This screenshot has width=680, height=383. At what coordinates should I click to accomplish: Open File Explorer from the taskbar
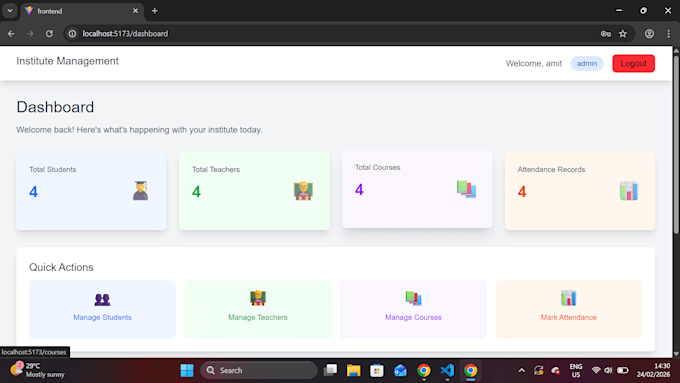pyautogui.click(x=353, y=370)
